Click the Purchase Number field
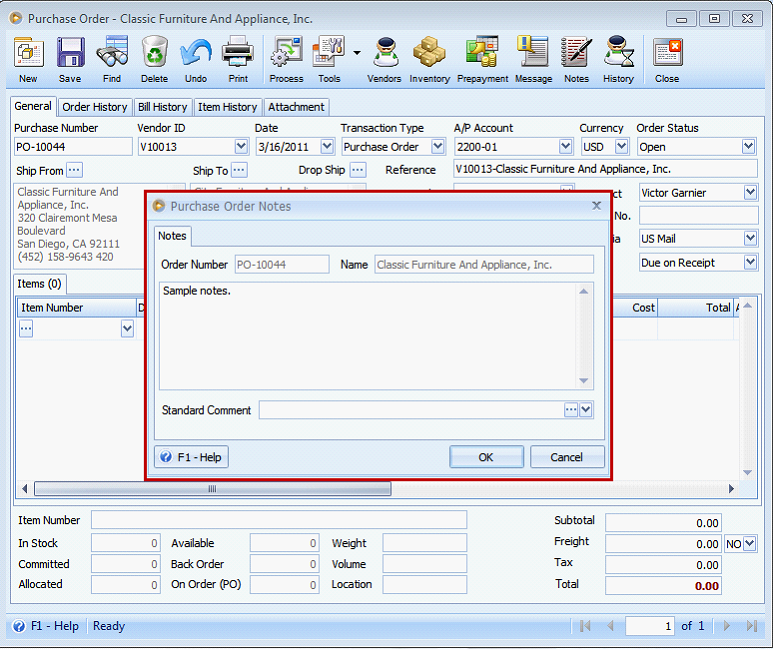The height and width of the screenshot is (650, 774). (x=73, y=147)
